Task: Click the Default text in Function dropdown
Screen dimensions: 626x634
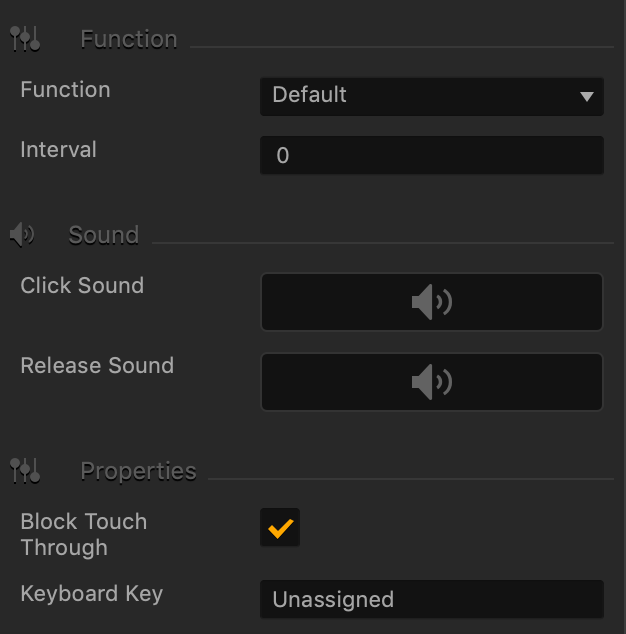Action: click(x=309, y=95)
